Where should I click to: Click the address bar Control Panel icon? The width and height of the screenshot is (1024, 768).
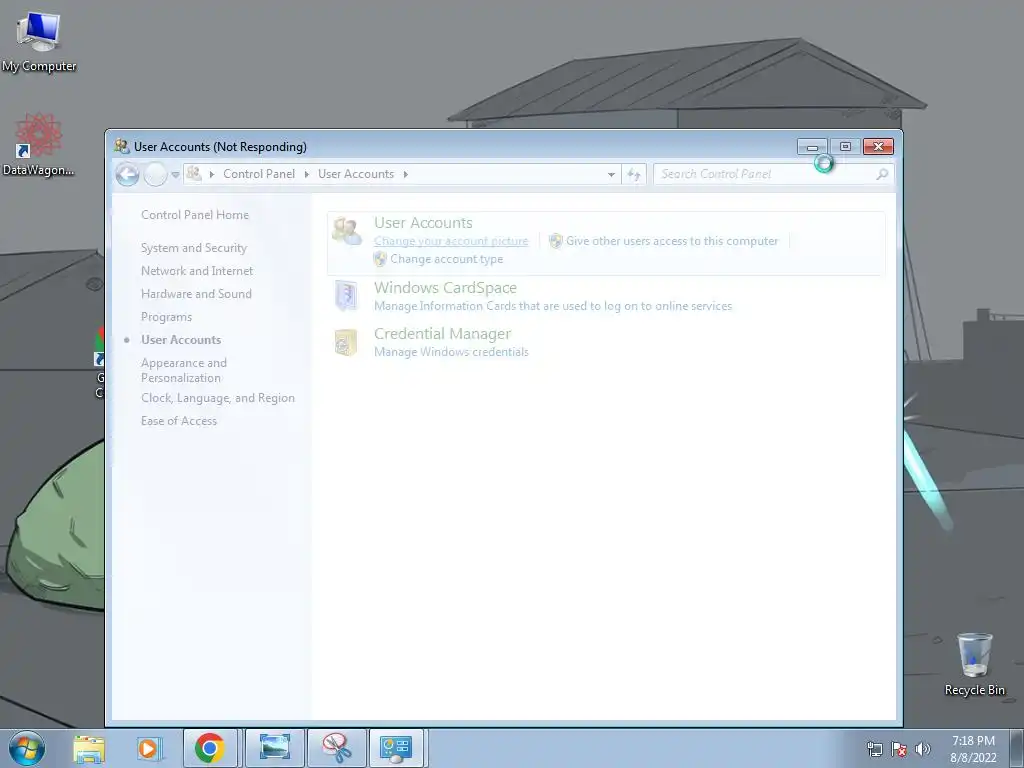(194, 174)
